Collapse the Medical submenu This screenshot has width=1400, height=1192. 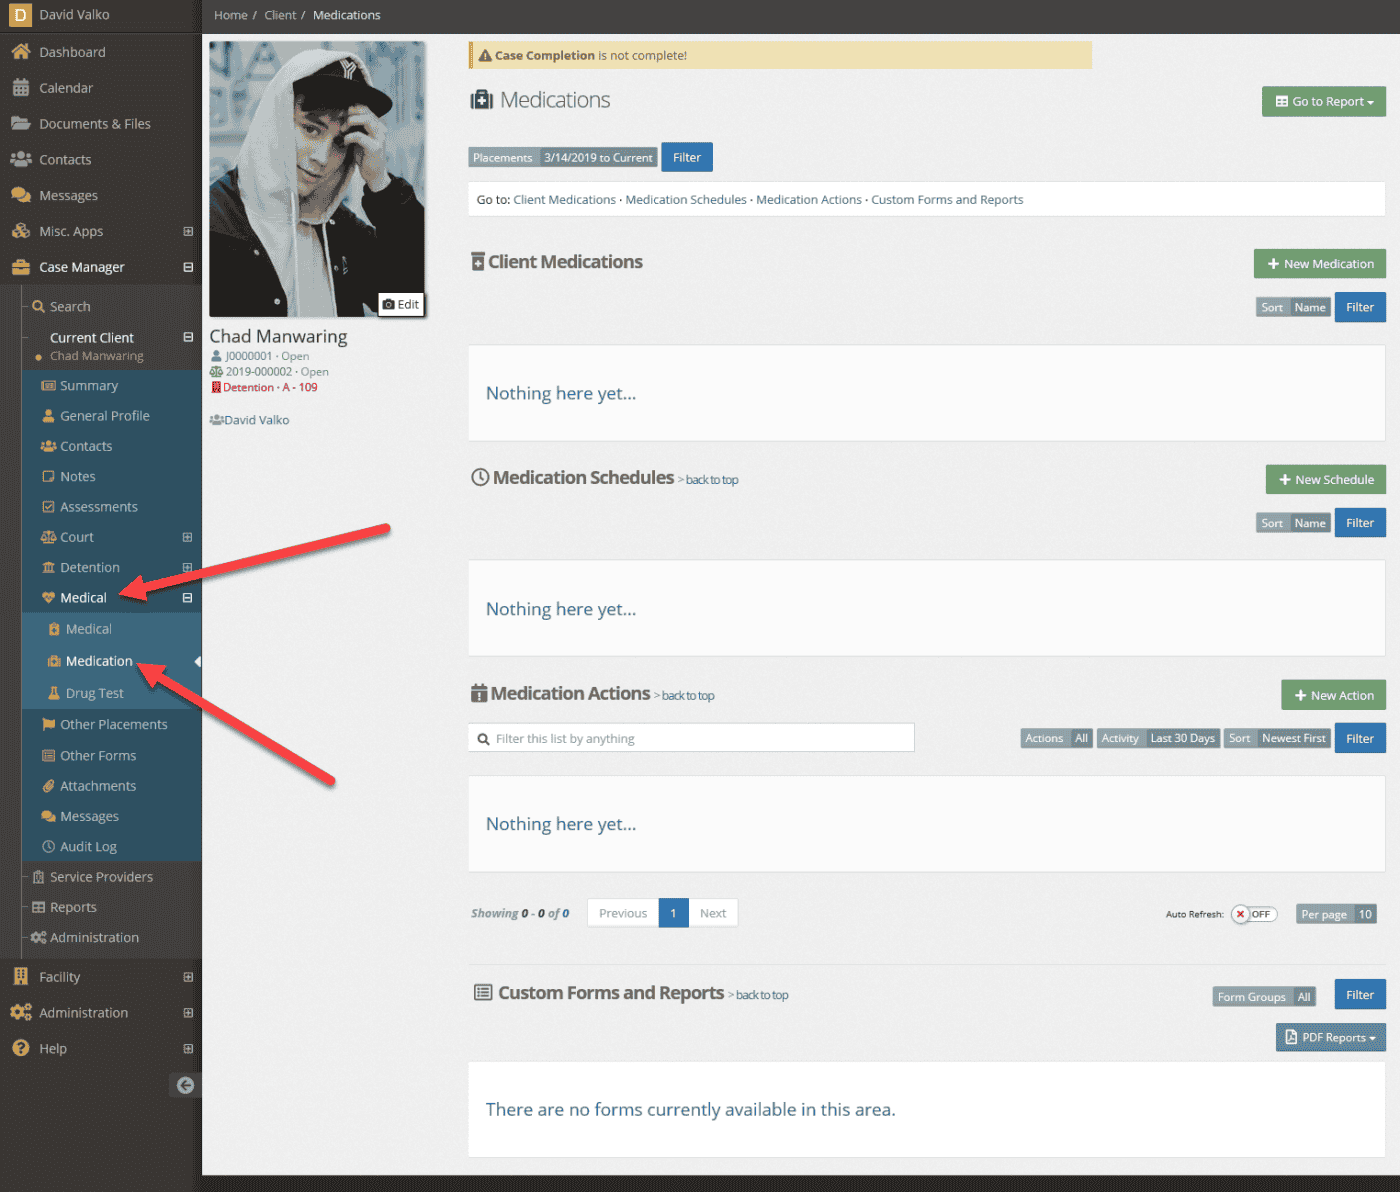coord(187,598)
